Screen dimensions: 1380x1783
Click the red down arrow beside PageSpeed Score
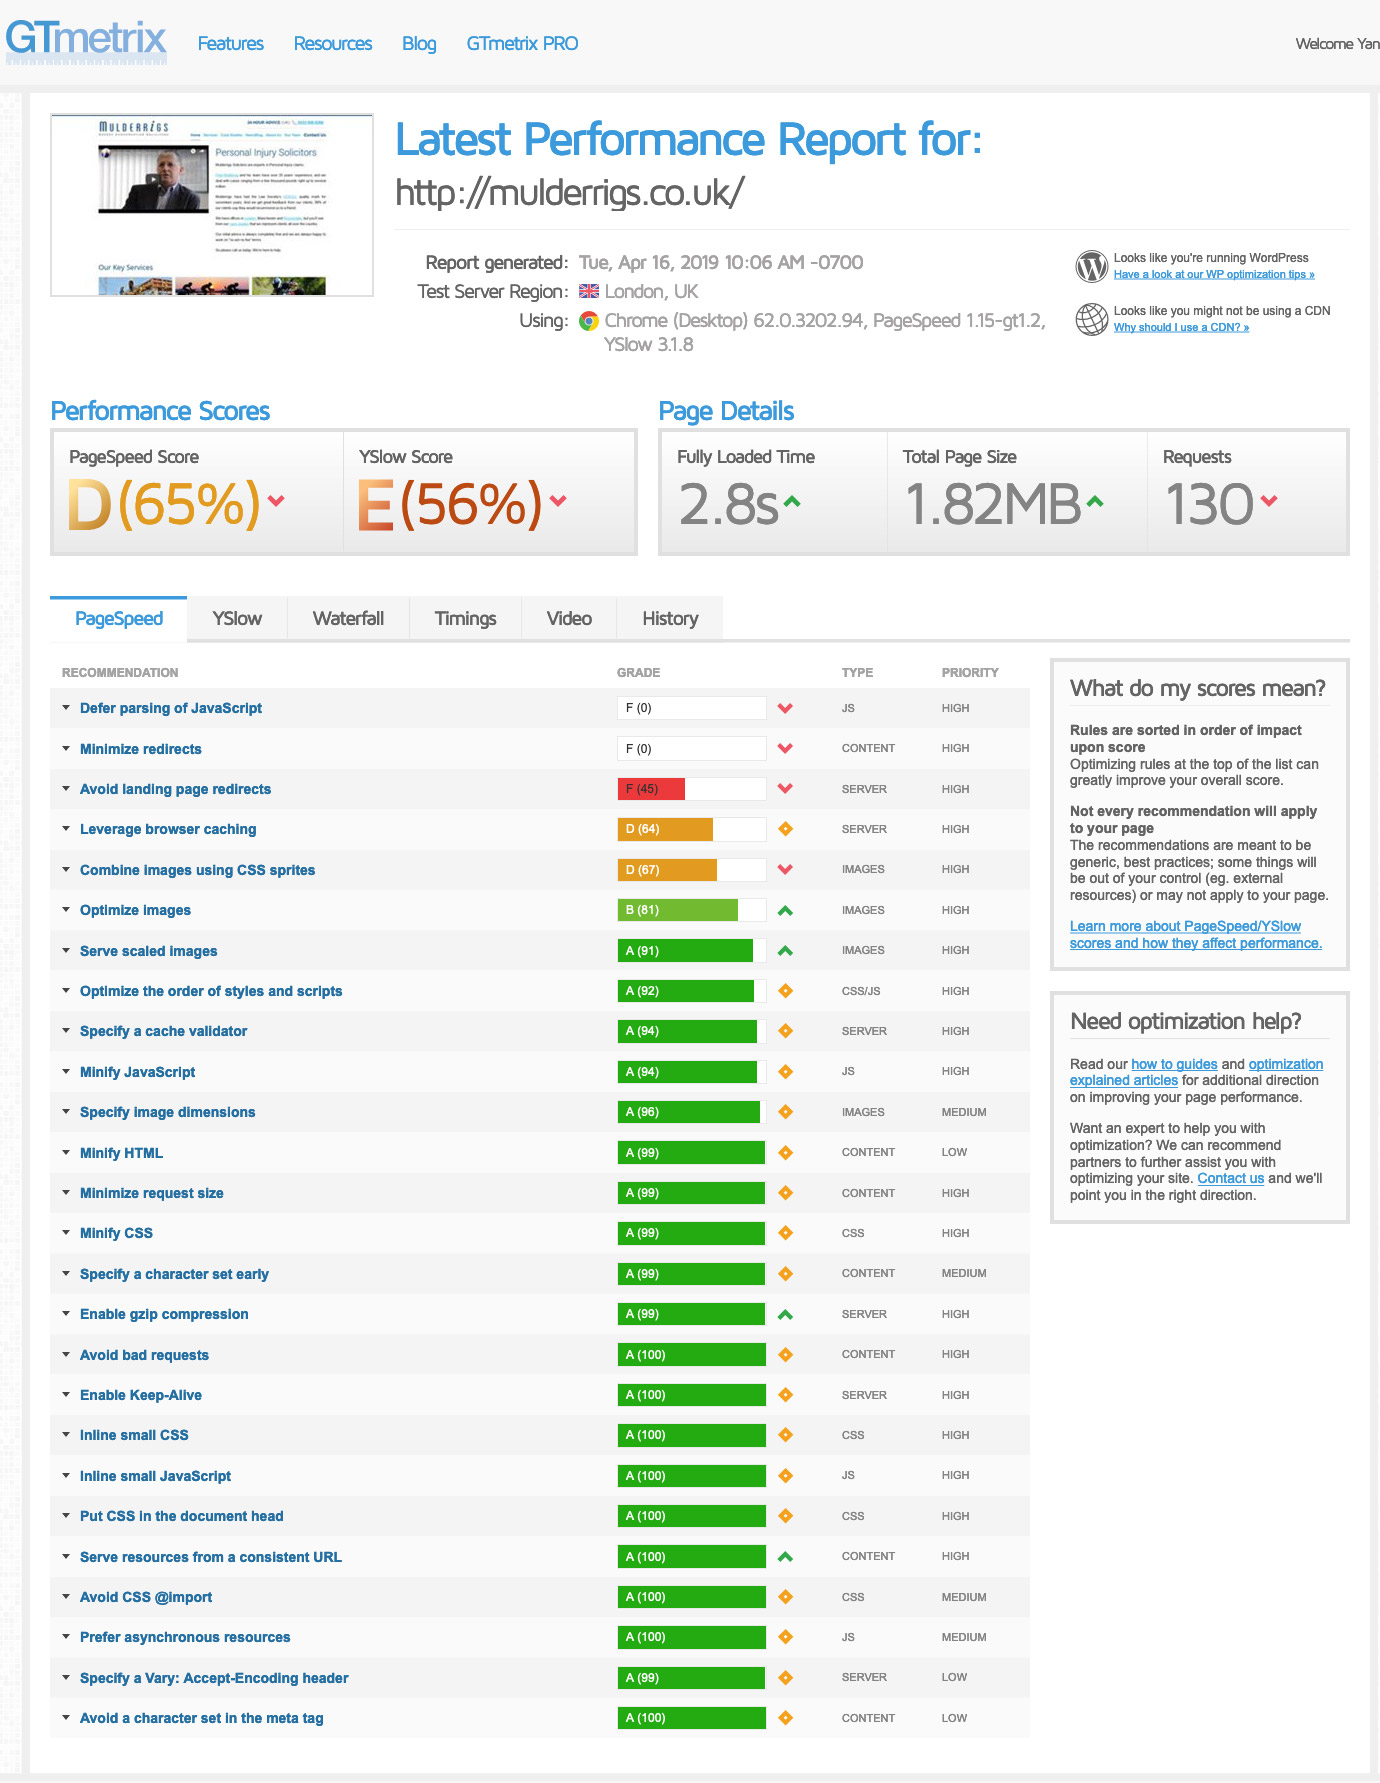pyautogui.click(x=276, y=500)
